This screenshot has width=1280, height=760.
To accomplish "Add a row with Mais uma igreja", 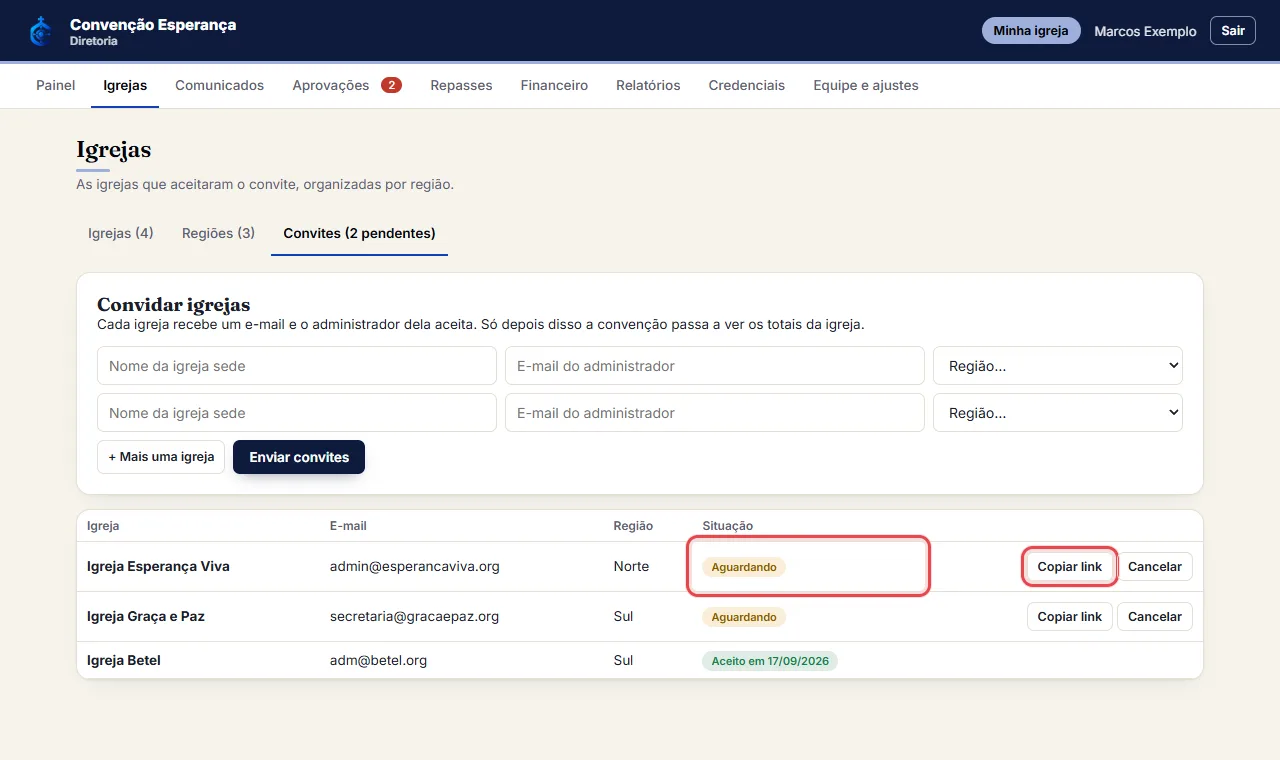I will [x=161, y=457].
